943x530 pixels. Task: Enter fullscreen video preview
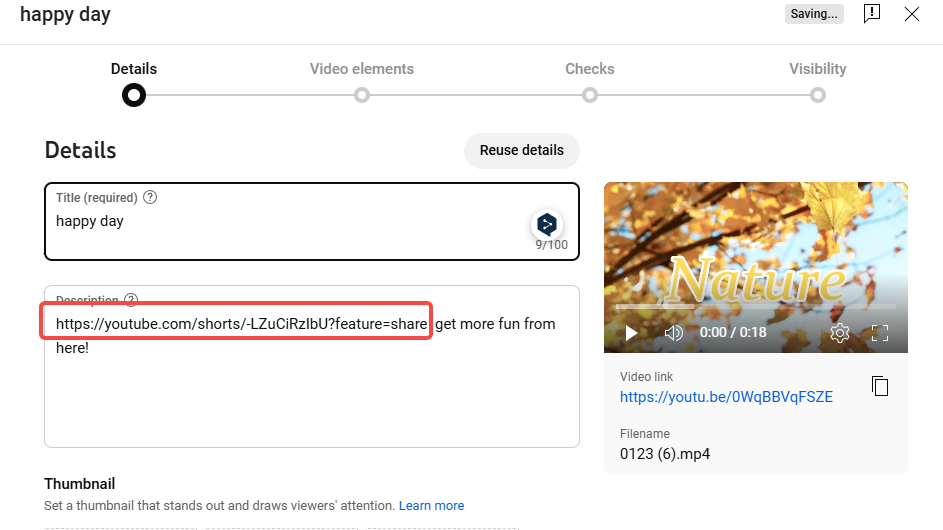(880, 333)
